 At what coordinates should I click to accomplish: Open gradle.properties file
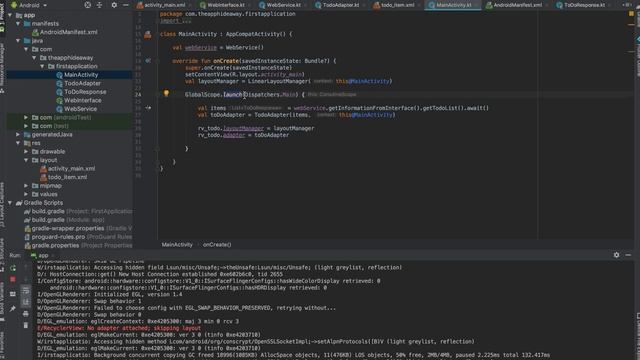coord(55,246)
